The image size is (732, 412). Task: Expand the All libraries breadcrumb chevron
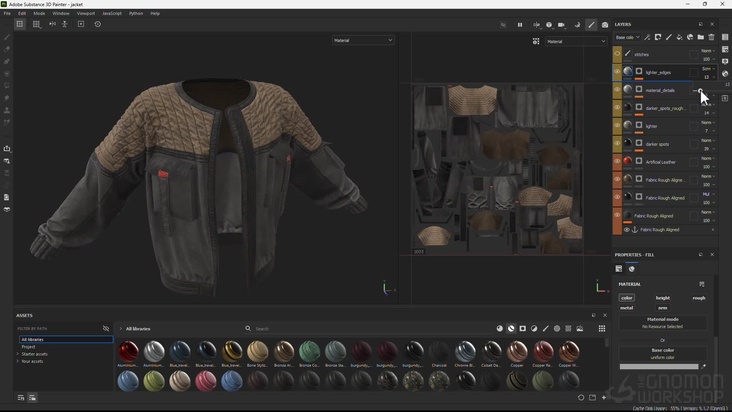click(120, 328)
